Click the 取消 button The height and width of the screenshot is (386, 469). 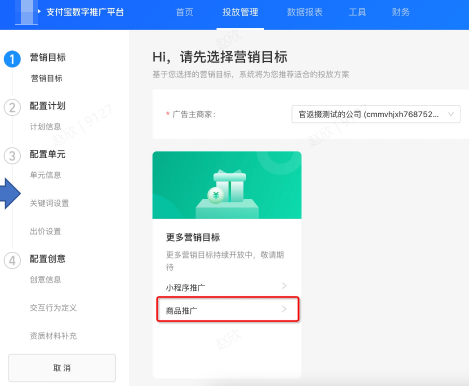tap(62, 368)
